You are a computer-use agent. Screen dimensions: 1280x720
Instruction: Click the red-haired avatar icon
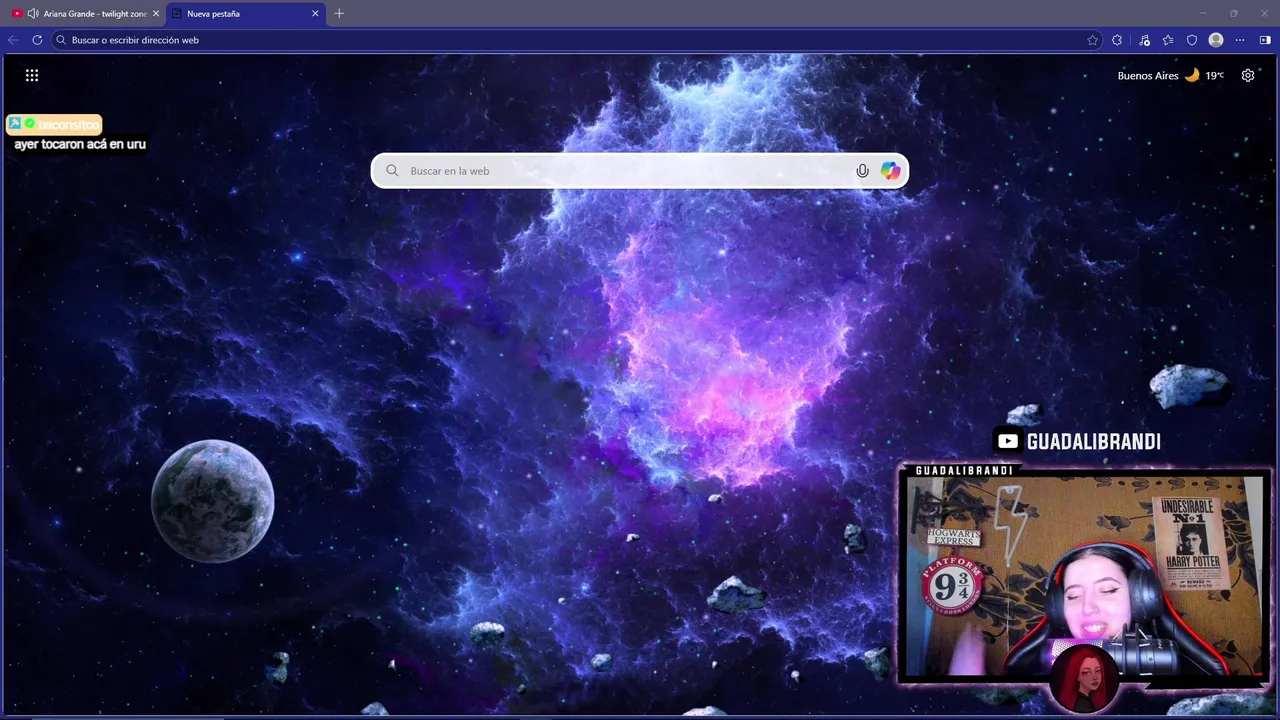pos(1084,680)
